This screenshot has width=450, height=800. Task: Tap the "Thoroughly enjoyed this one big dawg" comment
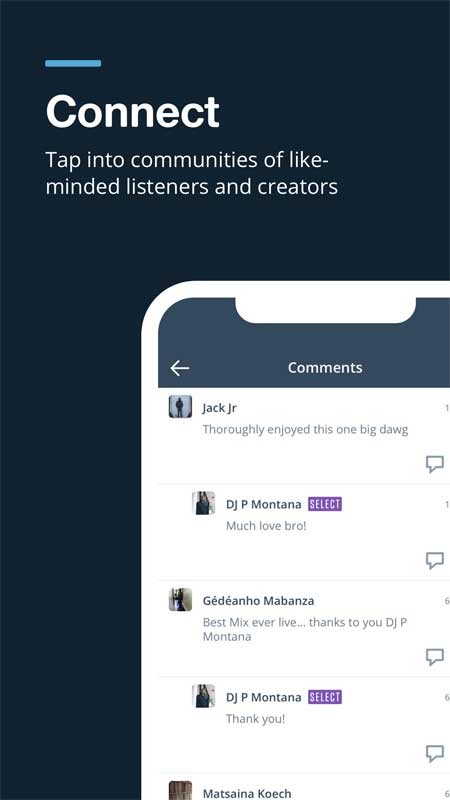(305, 430)
